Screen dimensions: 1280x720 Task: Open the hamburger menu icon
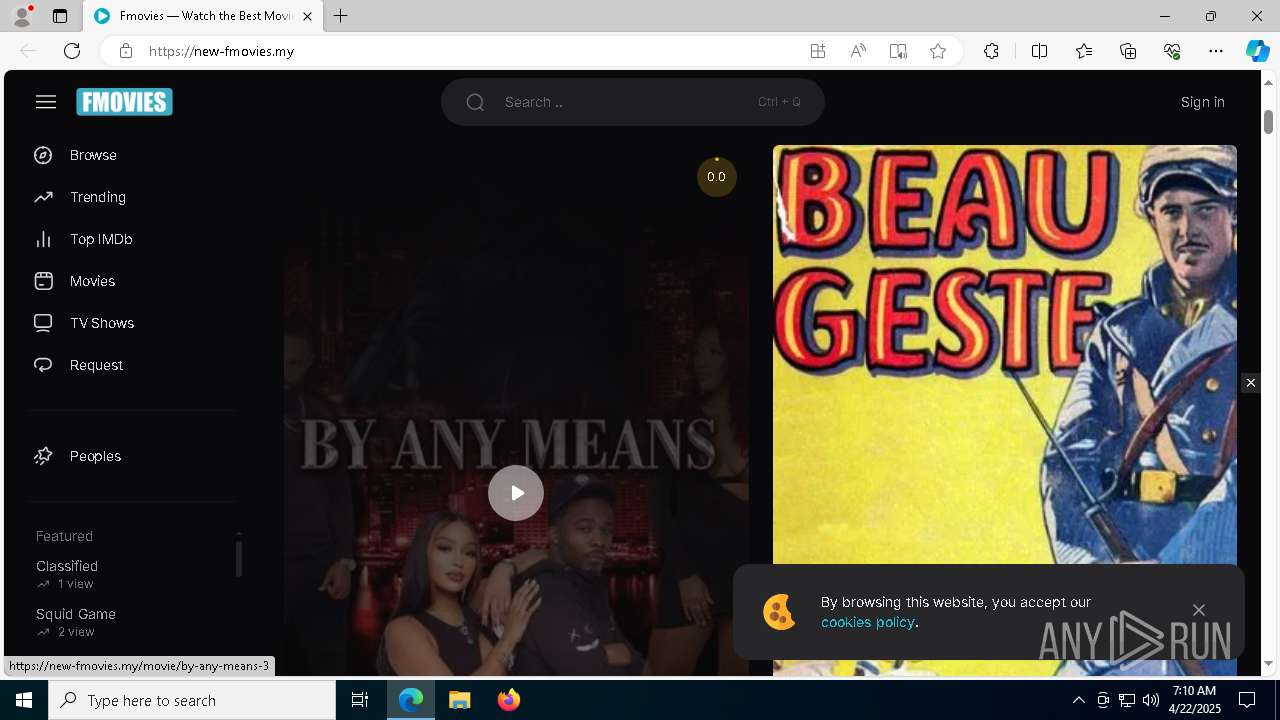[x=46, y=102]
